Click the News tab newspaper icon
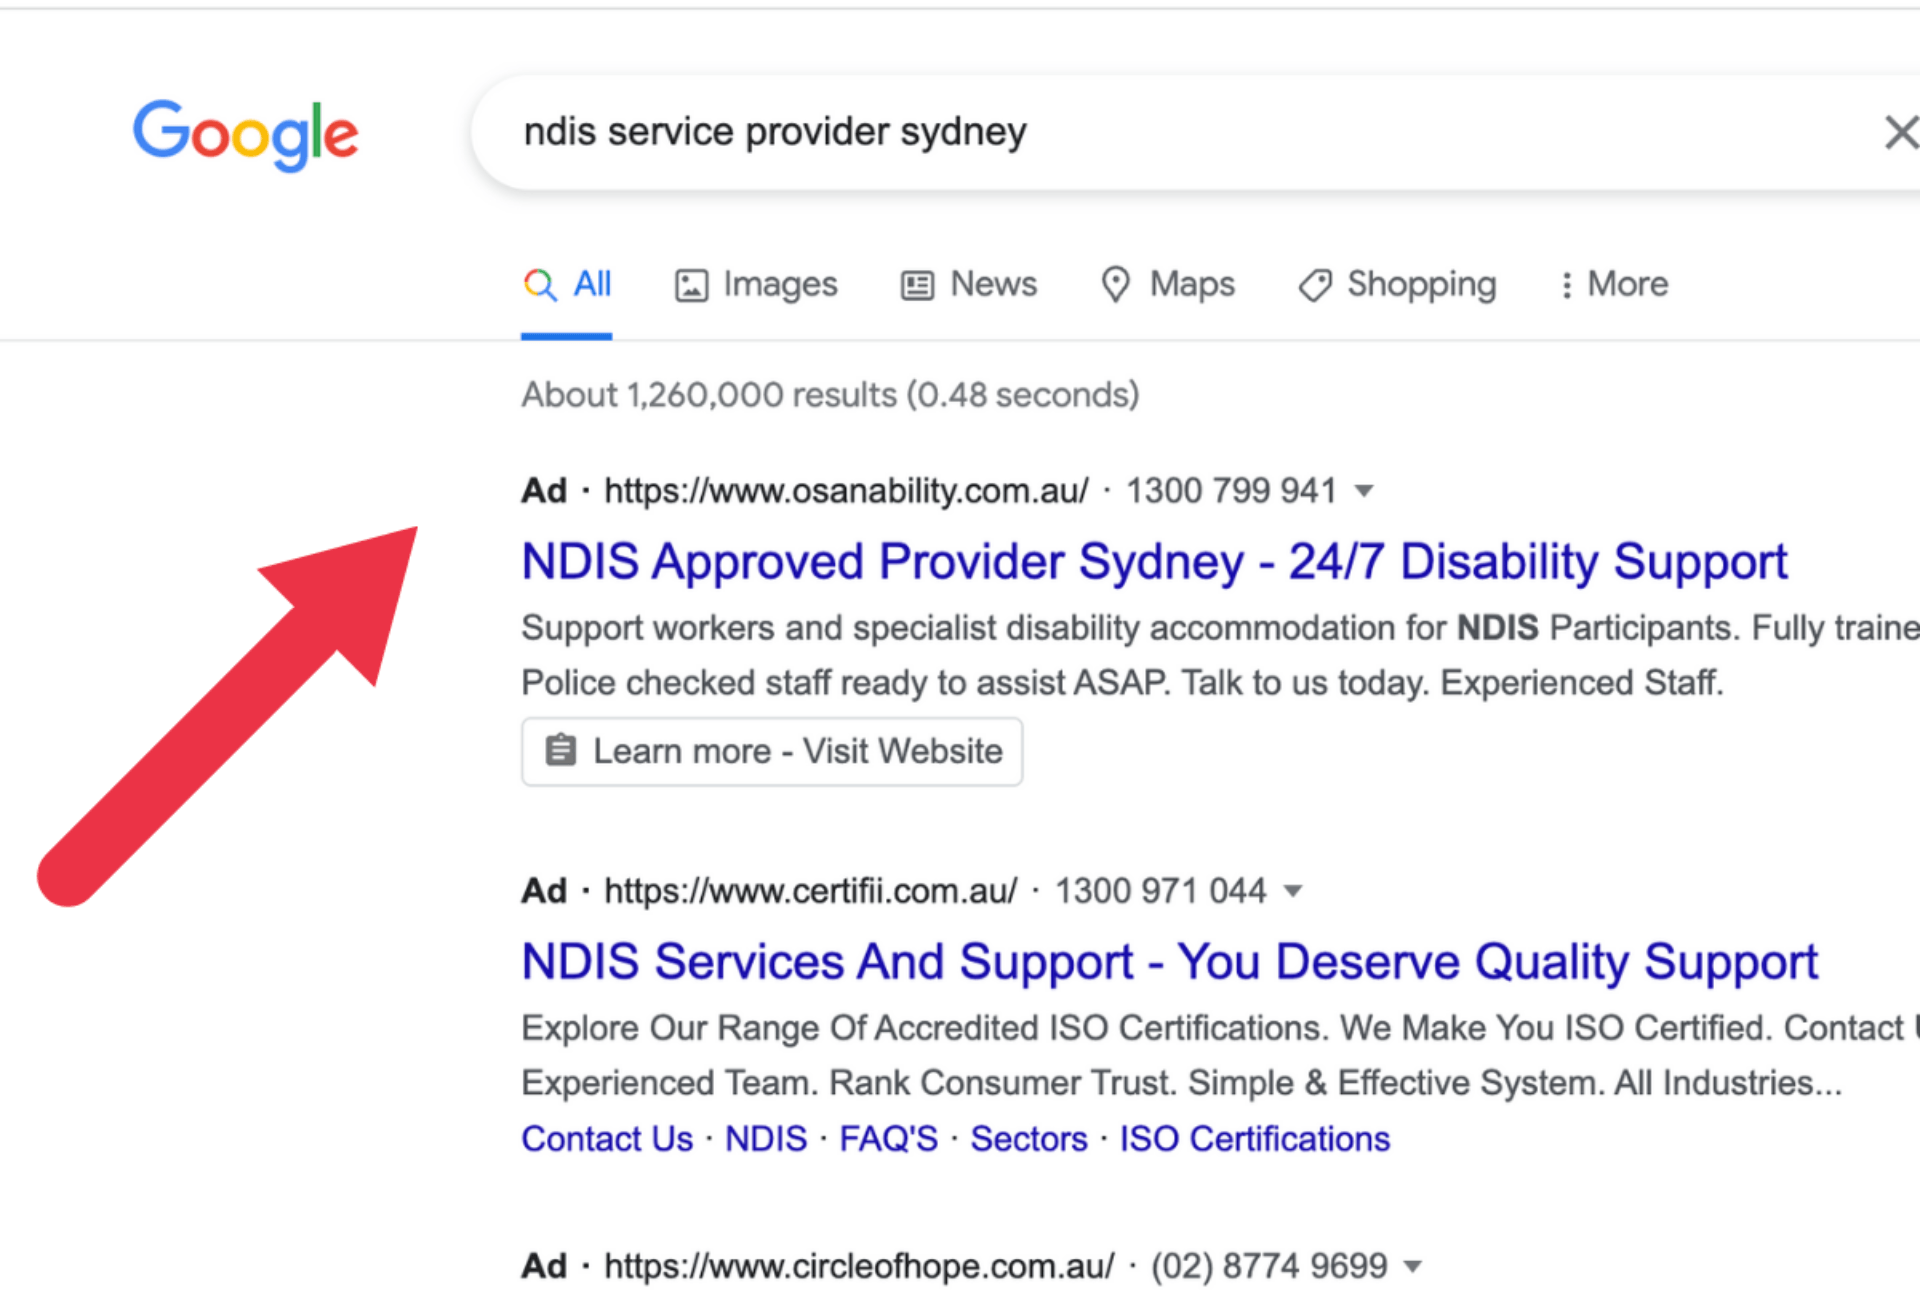This screenshot has width=1920, height=1300. (x=917, y=285)
